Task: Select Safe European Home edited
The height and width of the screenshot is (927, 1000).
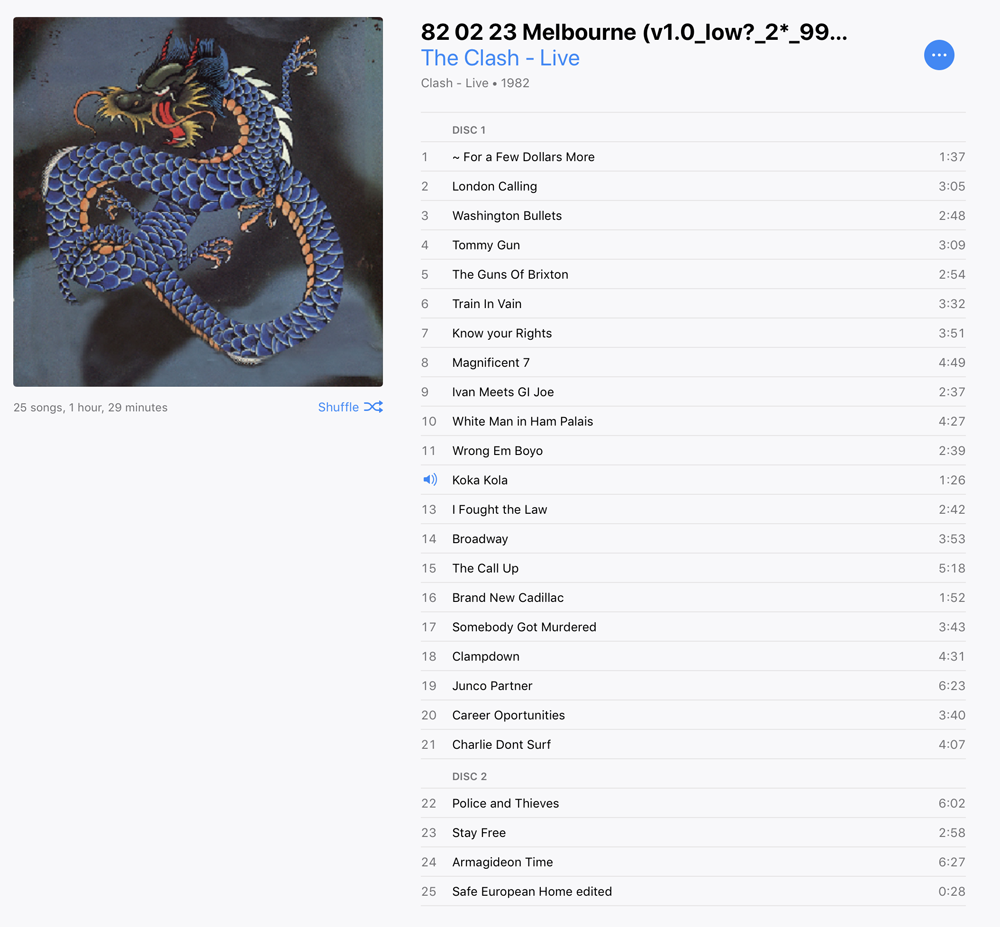Action: [x=693, y=891]
